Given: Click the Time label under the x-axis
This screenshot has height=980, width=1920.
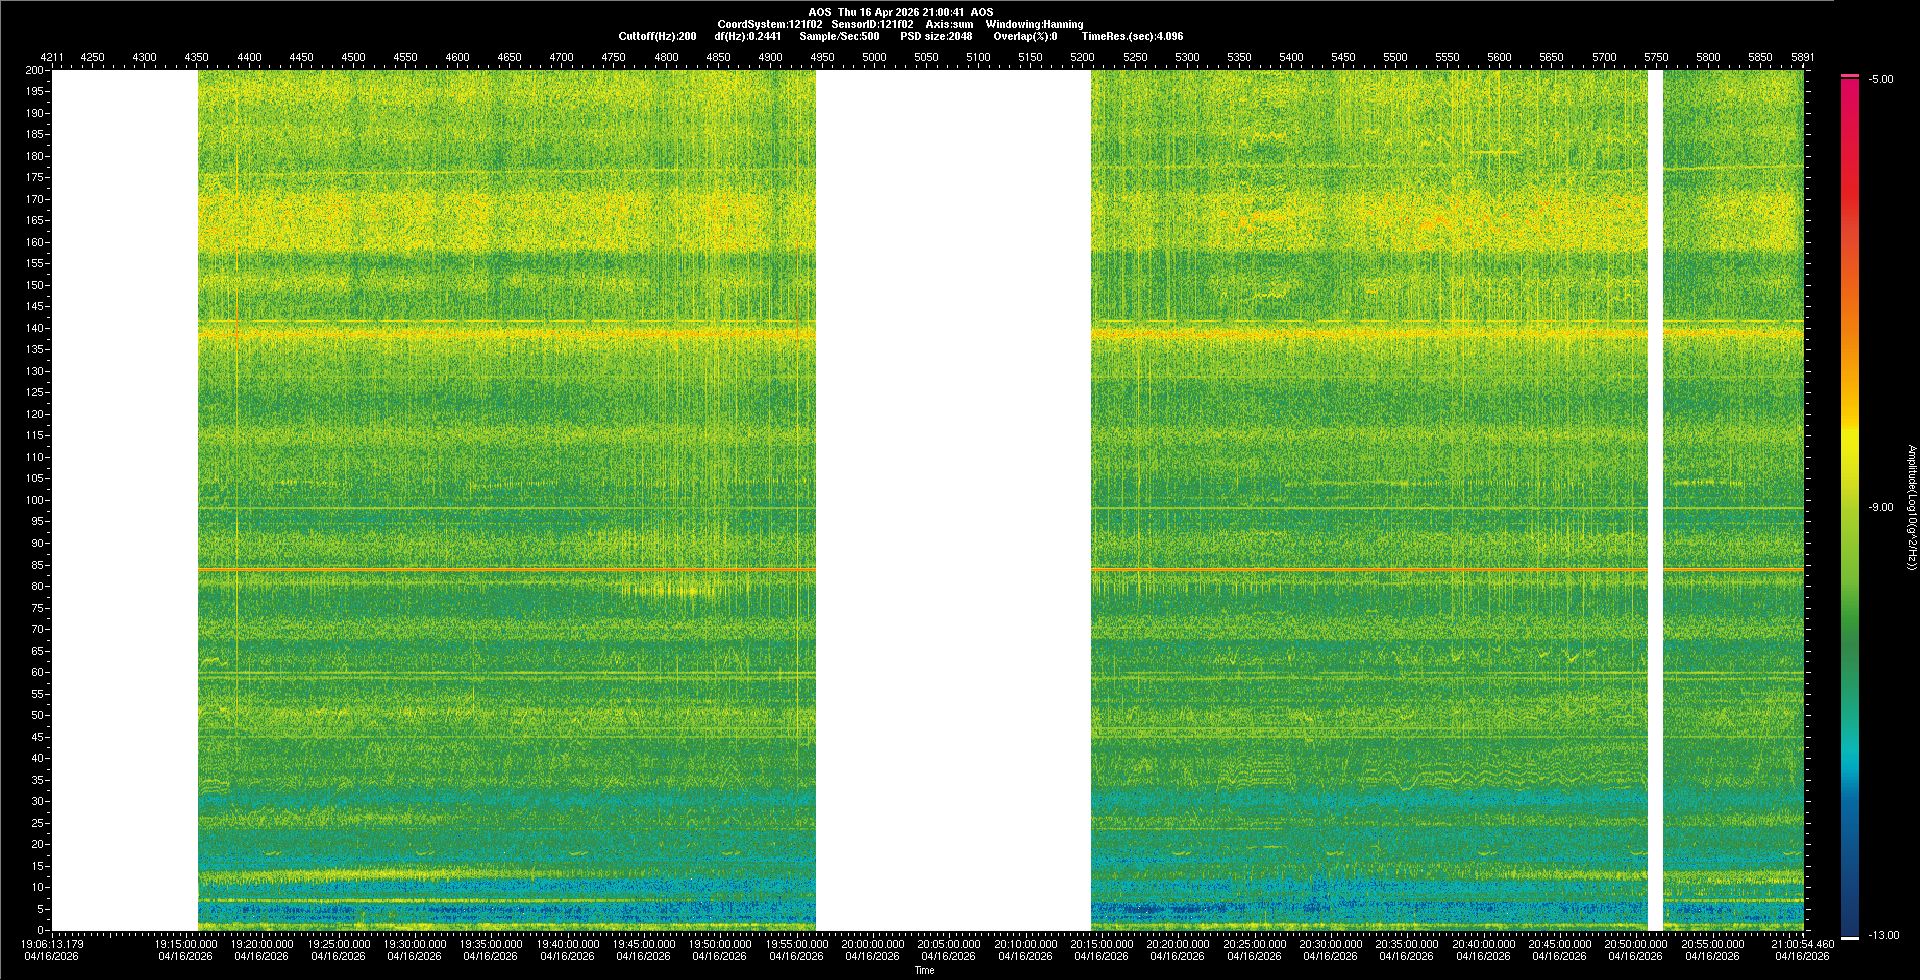Looking at the screenshot, I should point(924,970).
